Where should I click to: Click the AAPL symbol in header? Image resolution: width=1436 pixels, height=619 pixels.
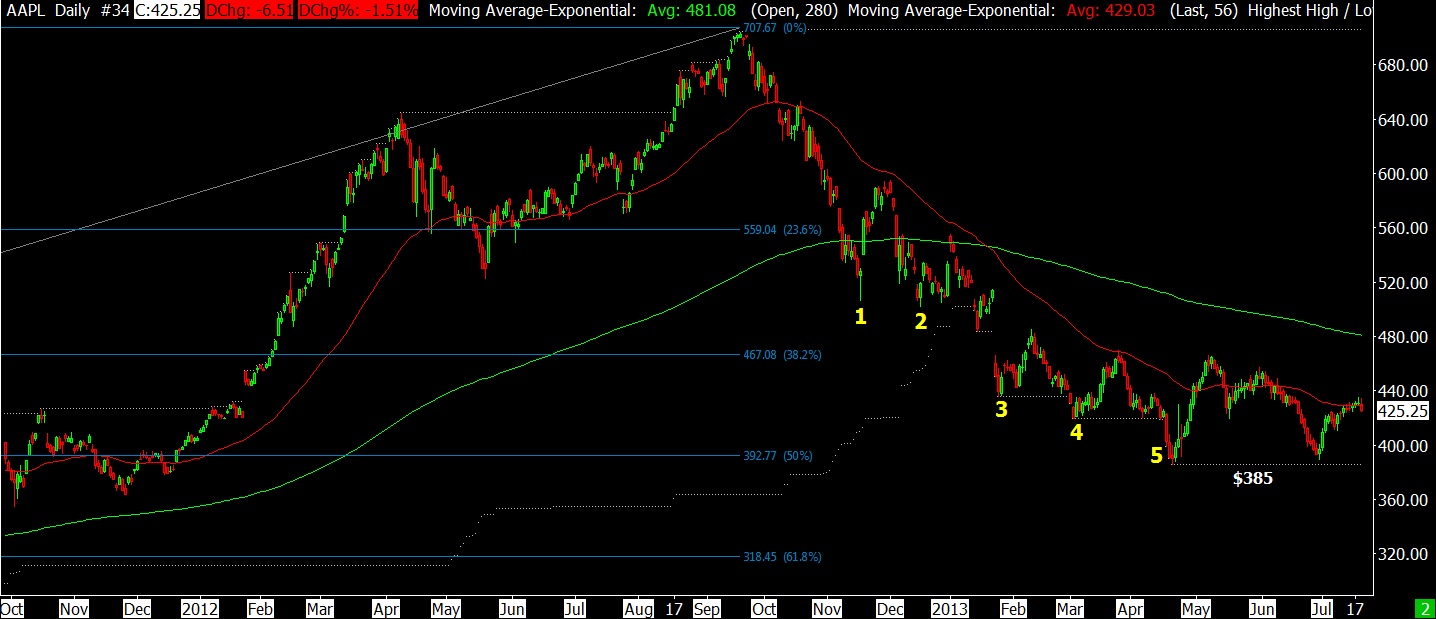(x=24, y=10)
